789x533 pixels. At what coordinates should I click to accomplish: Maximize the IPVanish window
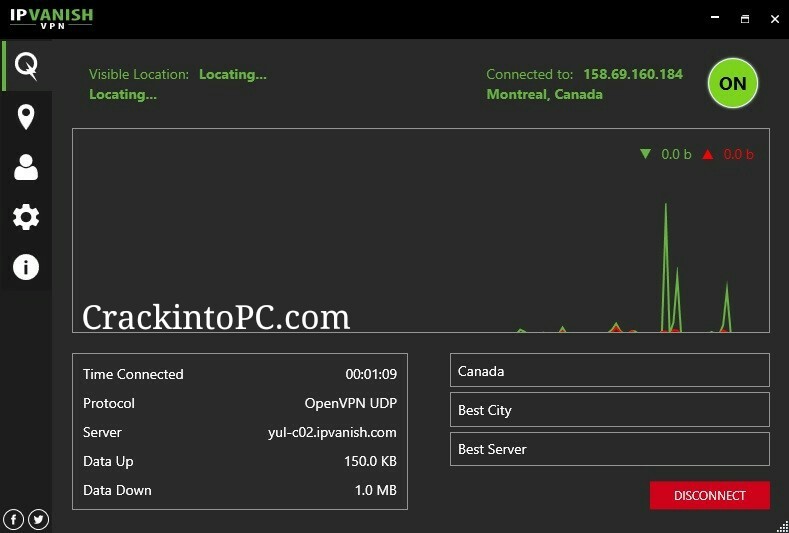click(745, 19)
